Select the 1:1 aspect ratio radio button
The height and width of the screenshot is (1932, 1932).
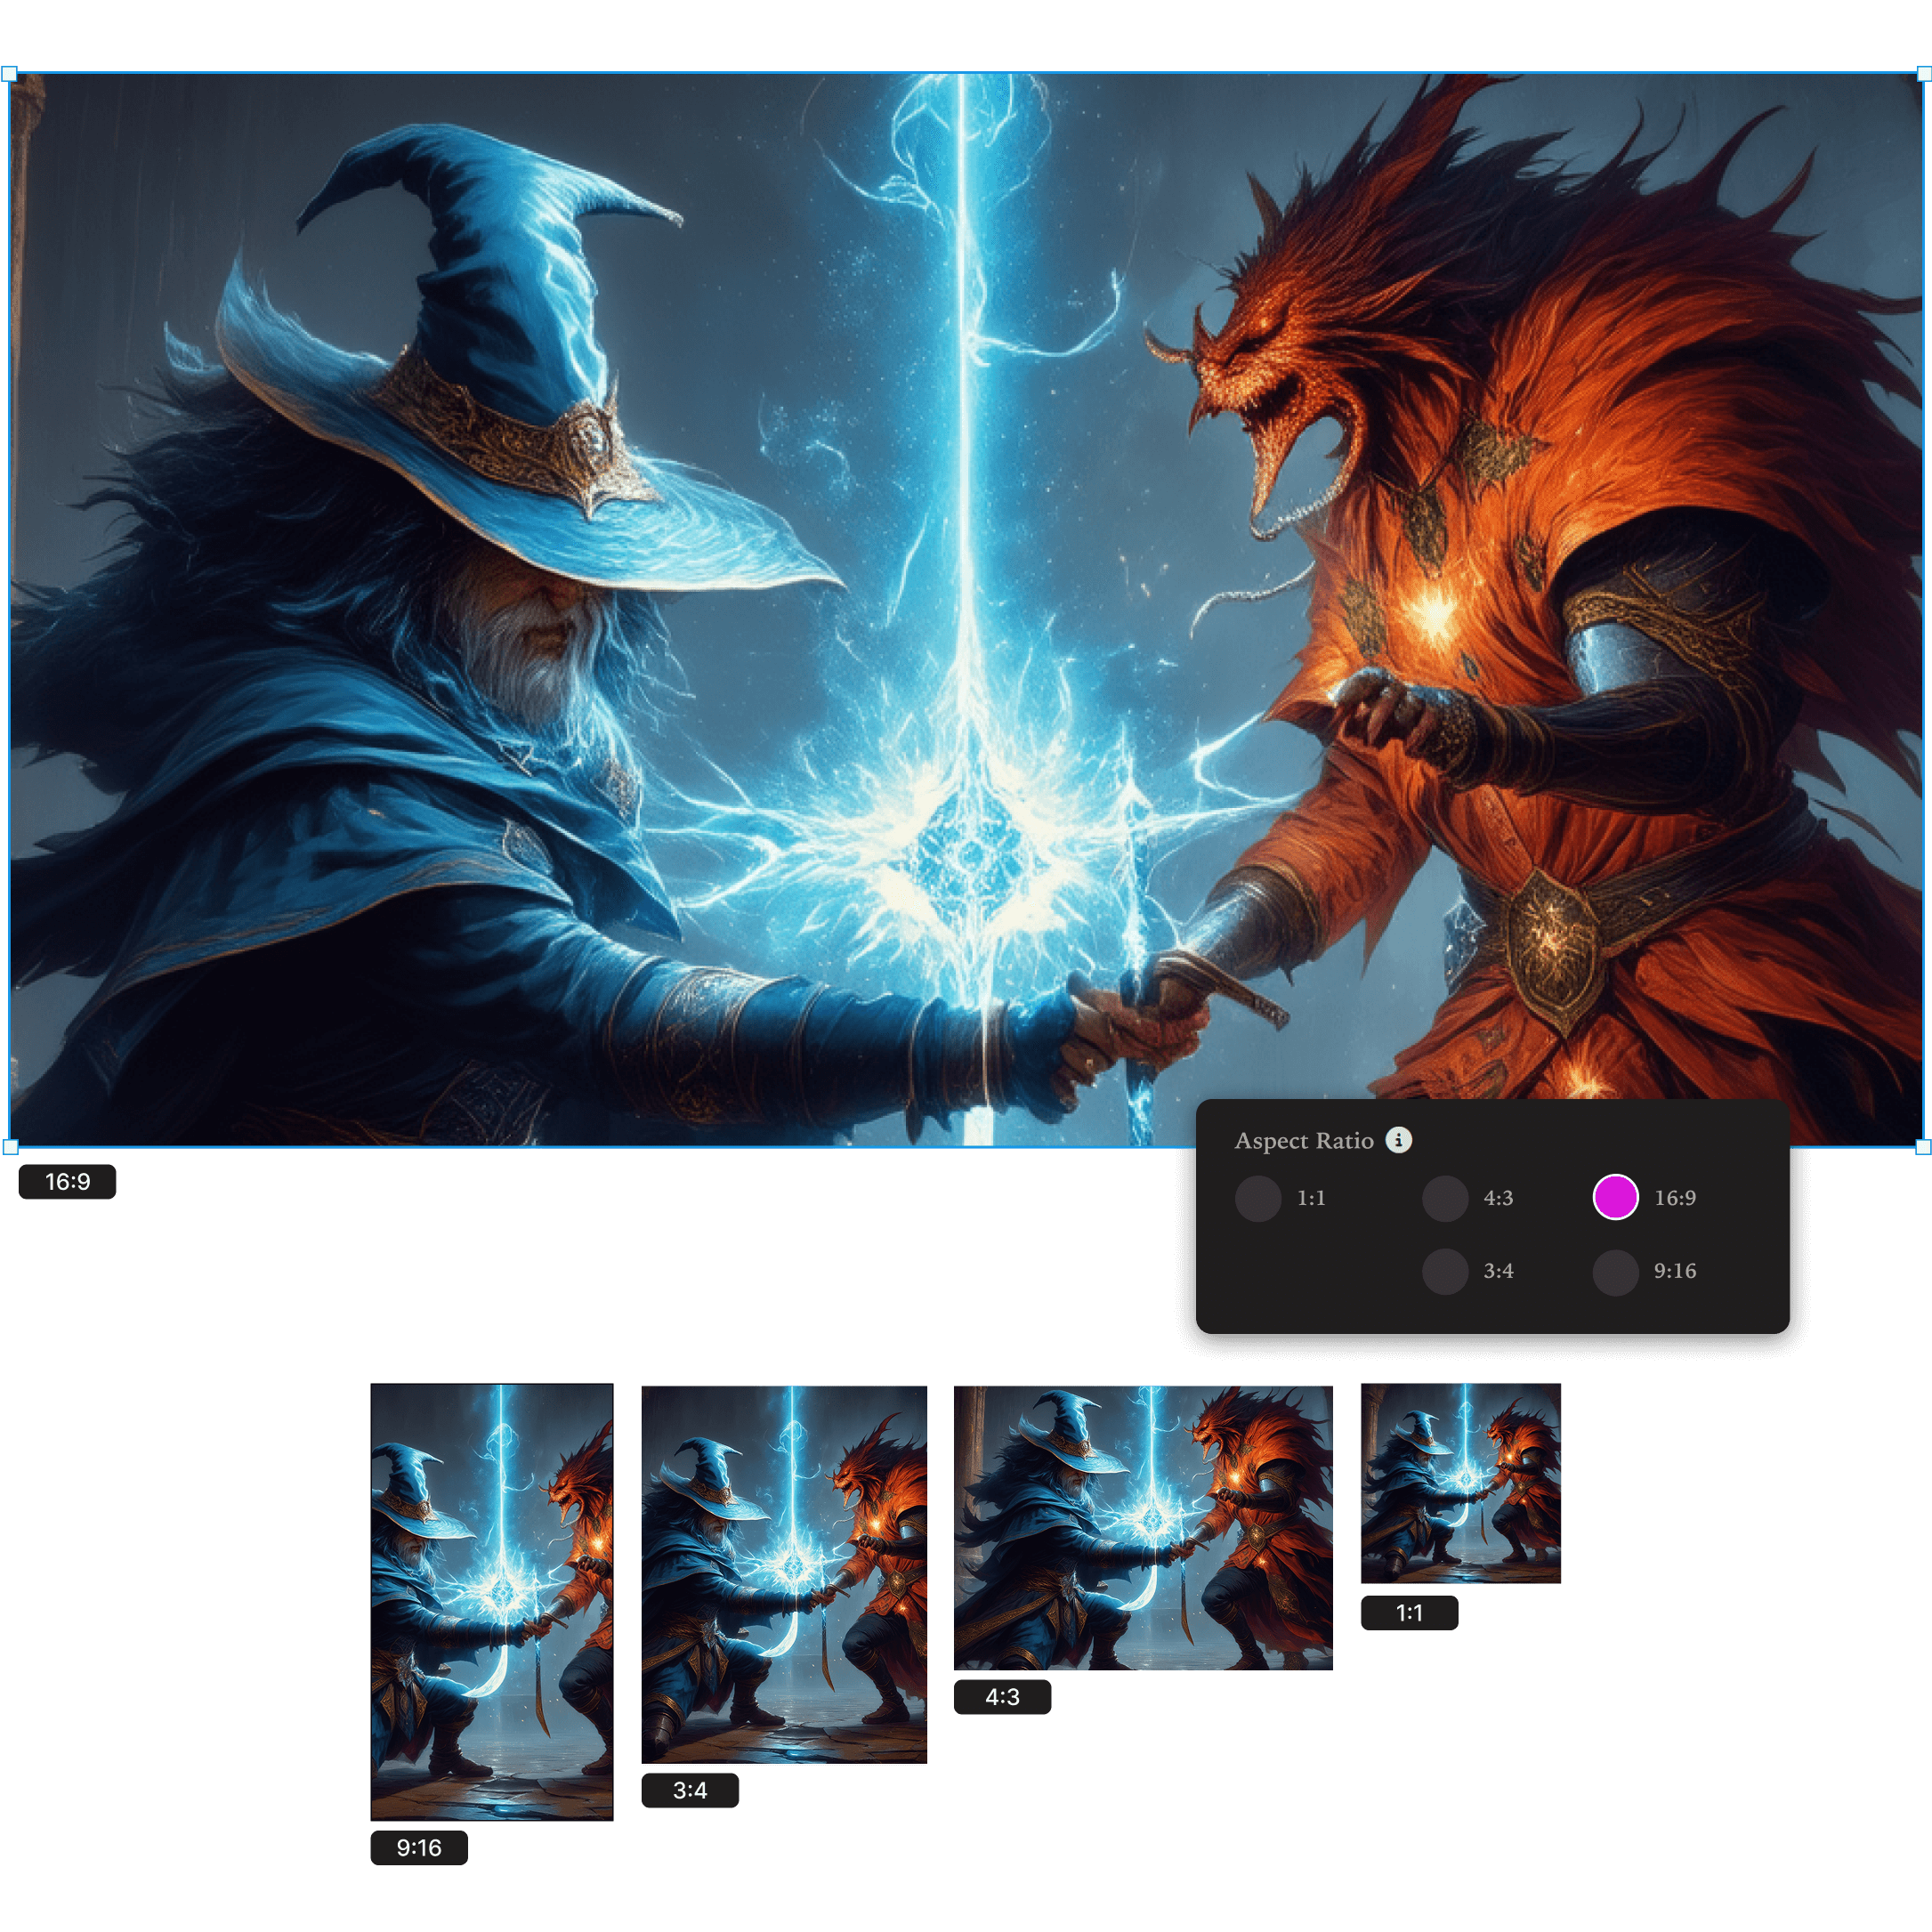point(1258,1198)
